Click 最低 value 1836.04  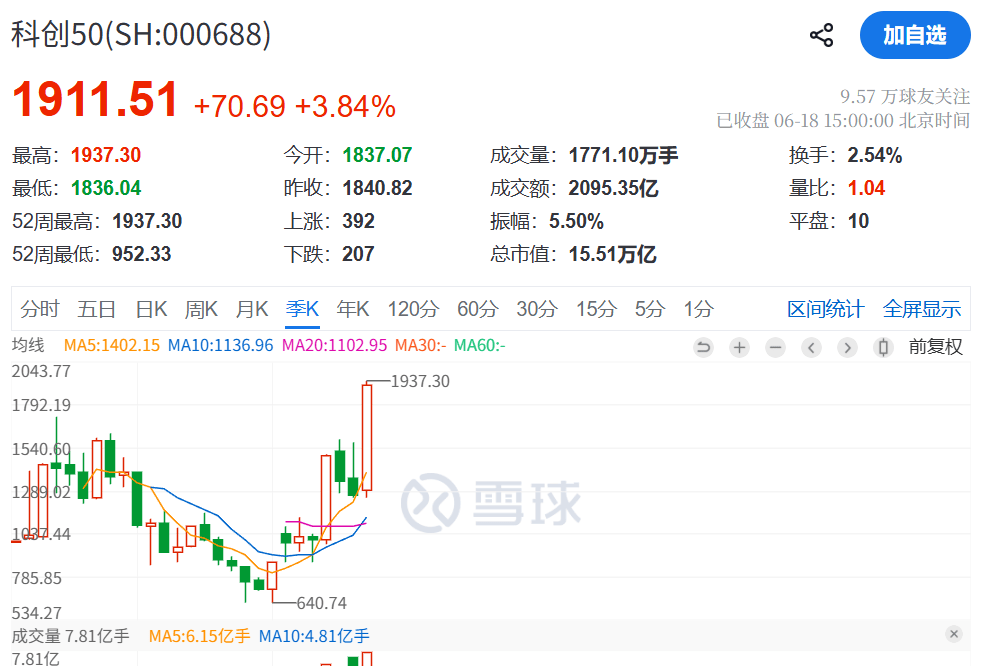pyautogui.click(x=105, y=189)
